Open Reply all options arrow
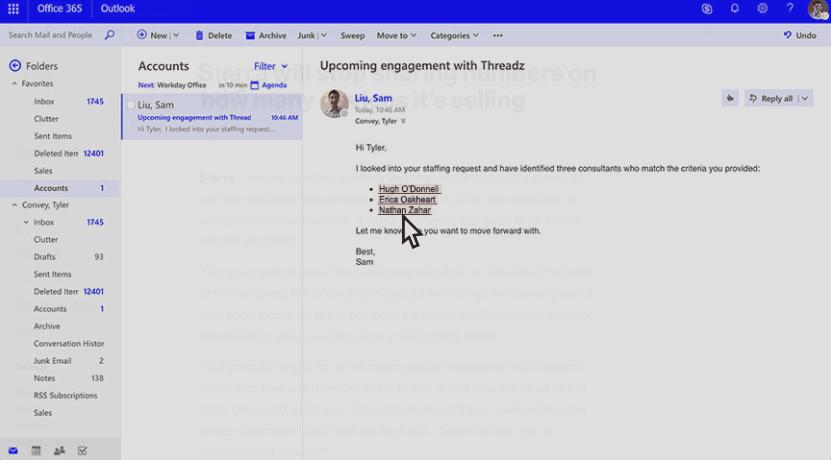831x460 pixels. point(805,99)
